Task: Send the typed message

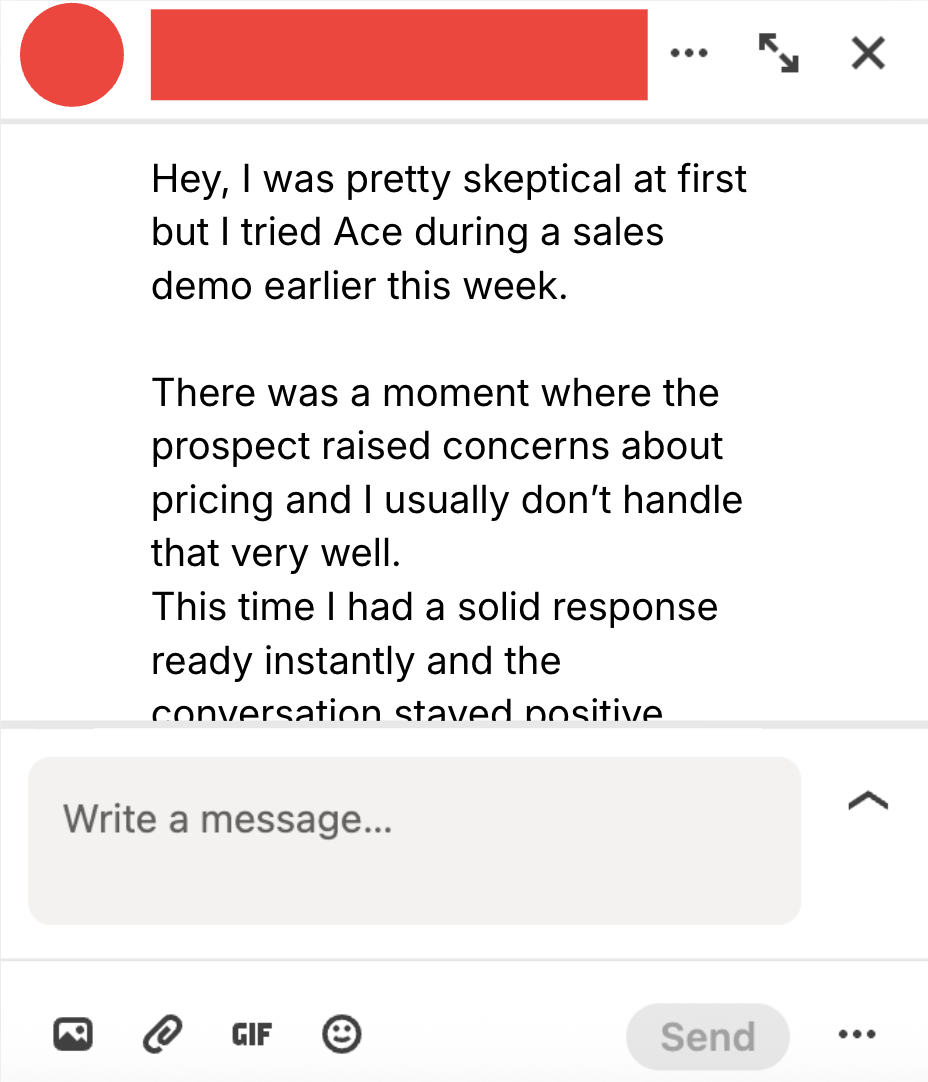Action: pos(707,1037)
